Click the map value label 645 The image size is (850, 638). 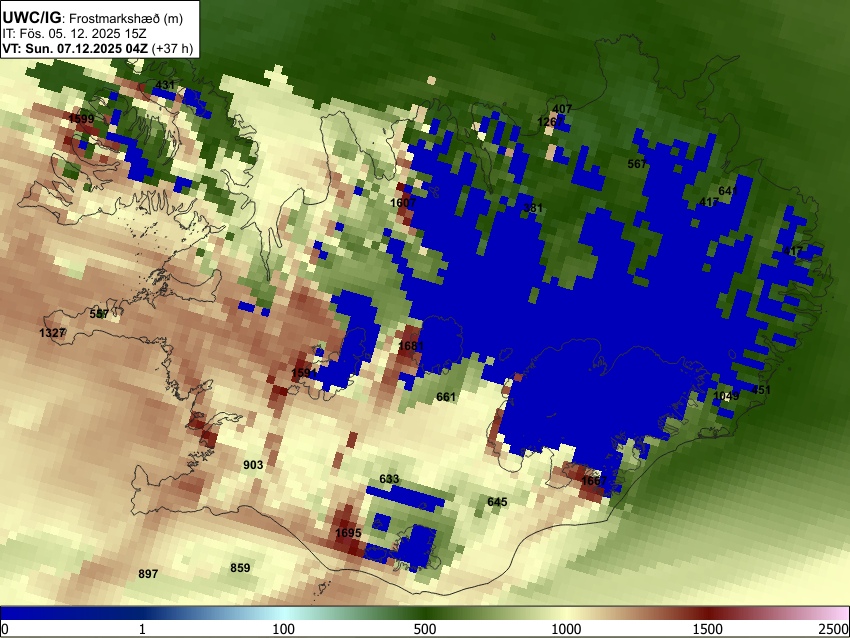[x=497, y=501]
